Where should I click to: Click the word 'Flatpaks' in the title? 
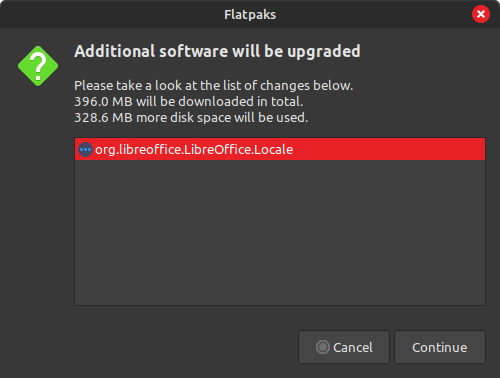pos(250,15)
